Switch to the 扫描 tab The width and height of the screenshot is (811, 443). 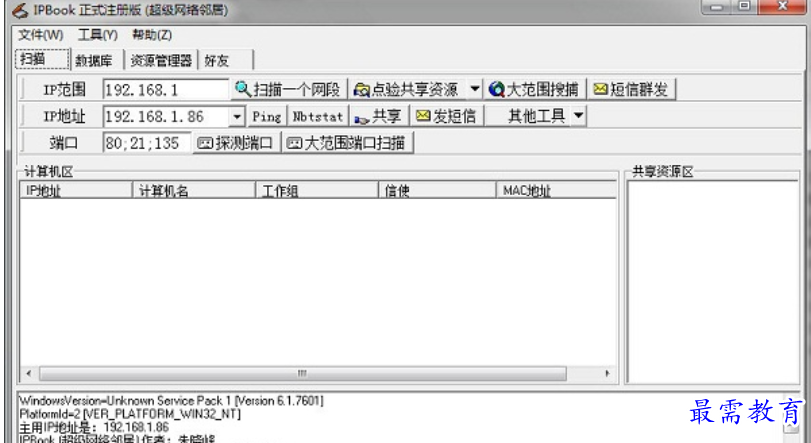click(42, 59)
